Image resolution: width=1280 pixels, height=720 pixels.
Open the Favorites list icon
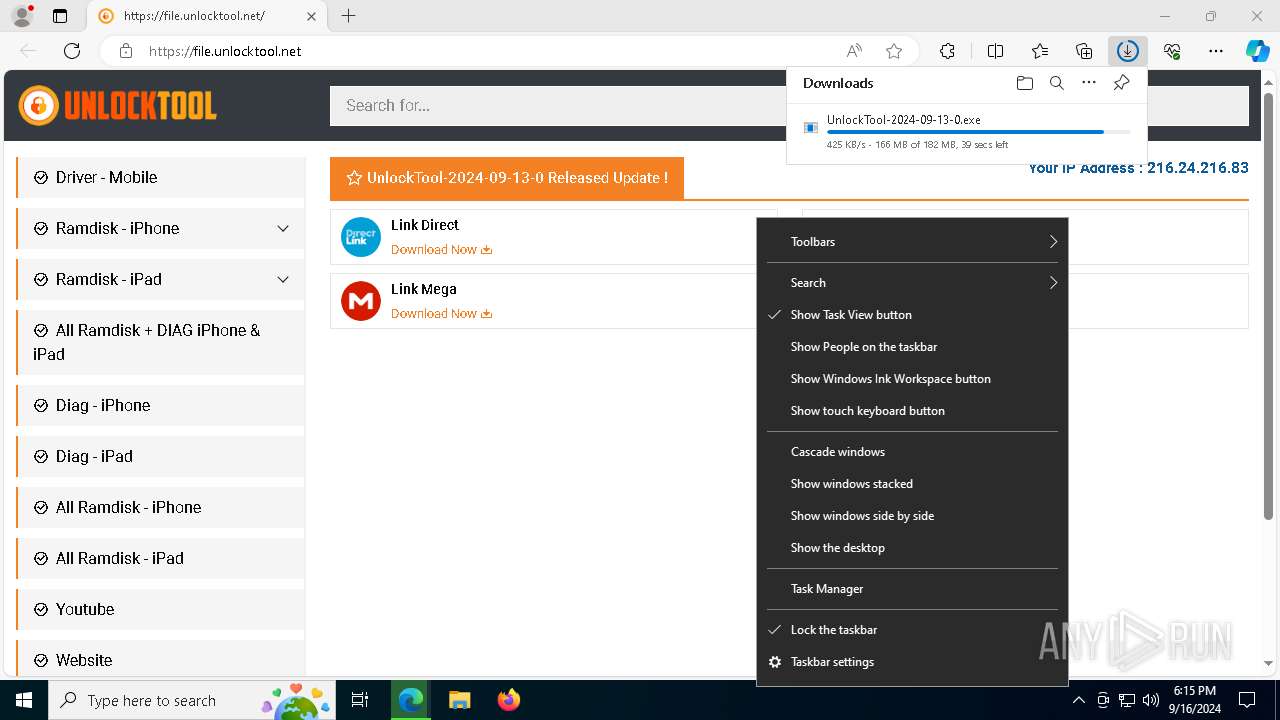tap(1040, 51)
